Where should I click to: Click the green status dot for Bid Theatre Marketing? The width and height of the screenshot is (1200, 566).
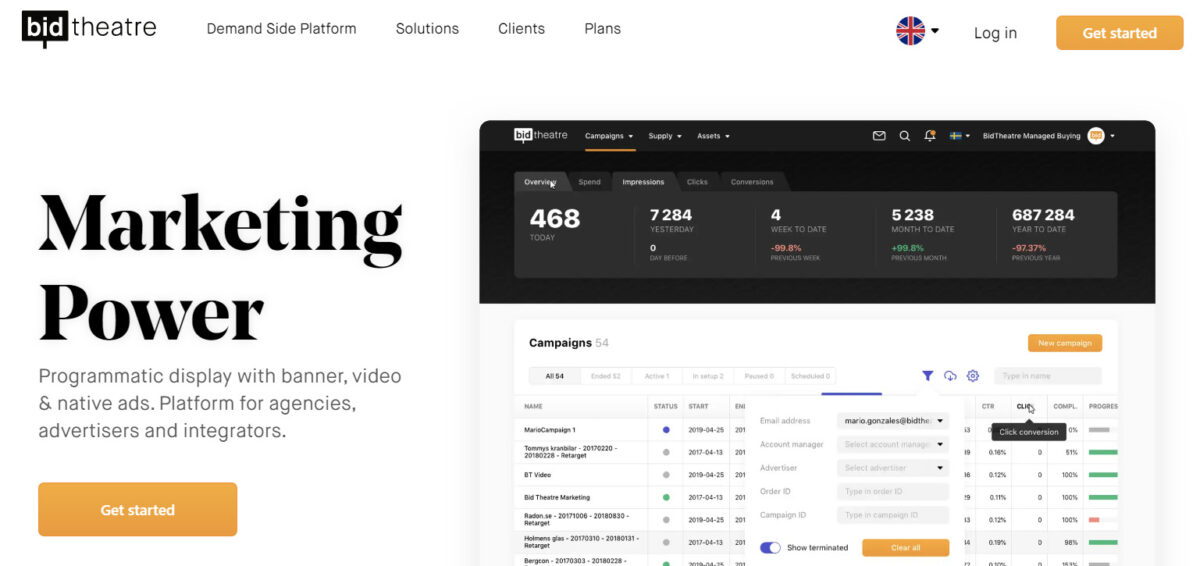666,497
